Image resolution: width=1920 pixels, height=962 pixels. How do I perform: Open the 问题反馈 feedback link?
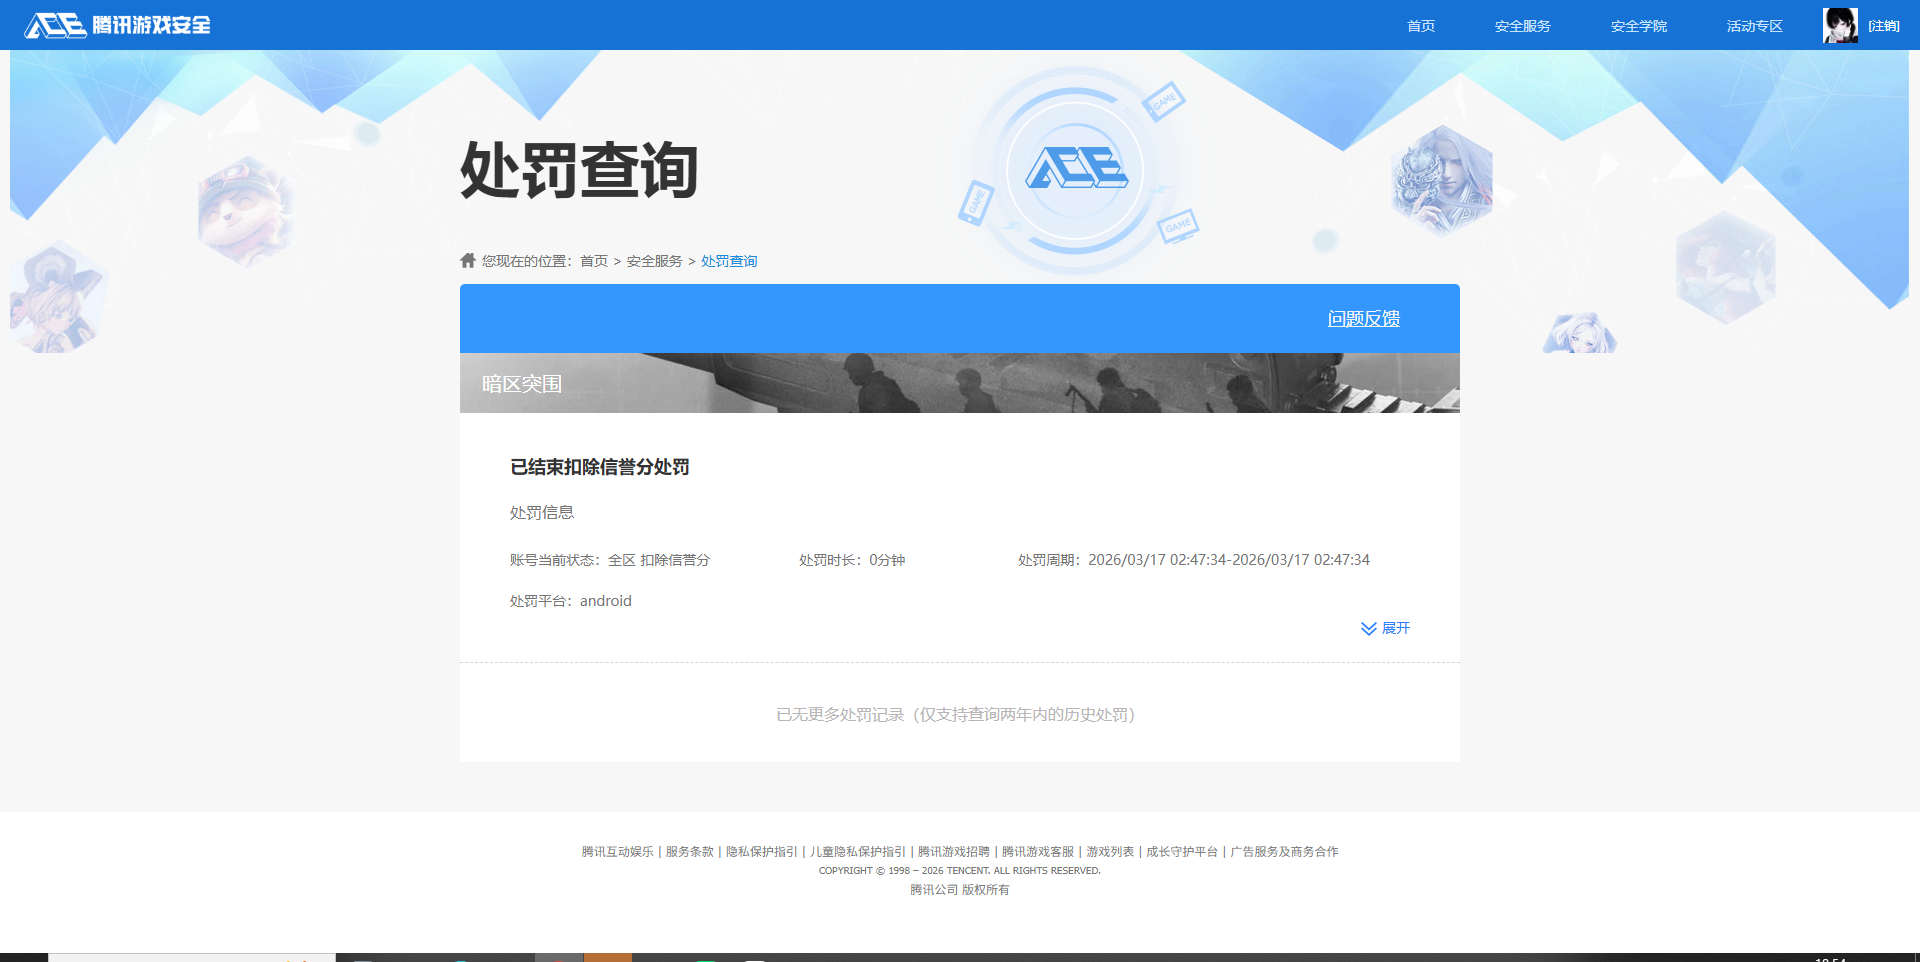(x=1363, y=319)
